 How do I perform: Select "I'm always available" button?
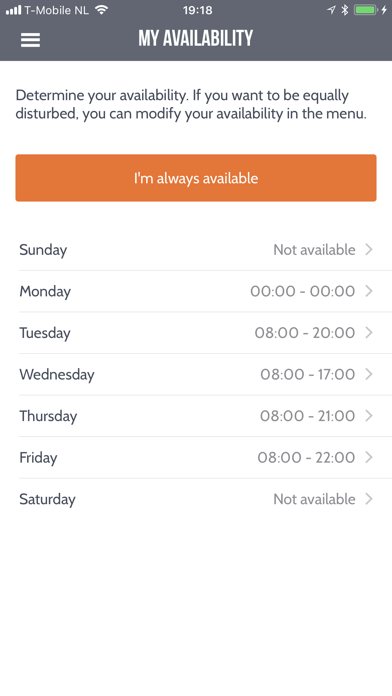coord(196,178)
